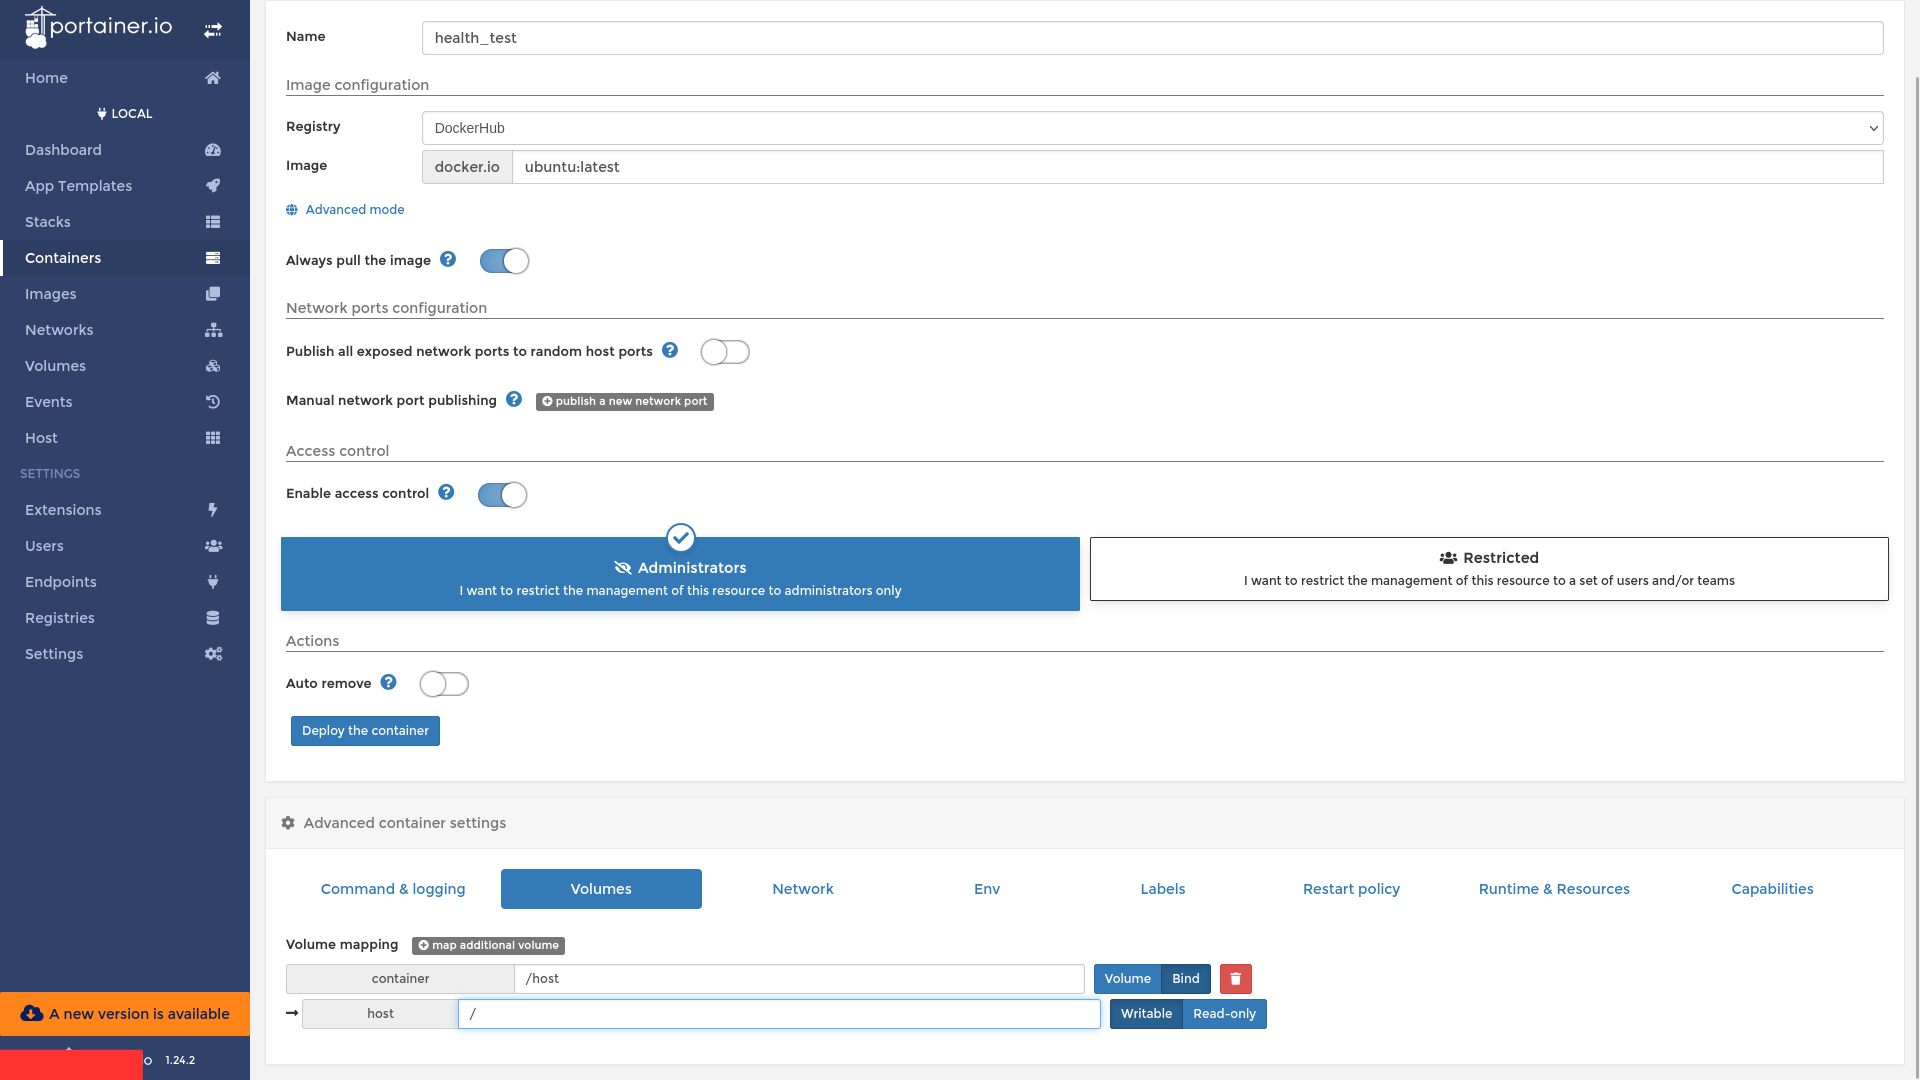
Task: Click the delete volume mapping icon
Action: [1236, 978]
